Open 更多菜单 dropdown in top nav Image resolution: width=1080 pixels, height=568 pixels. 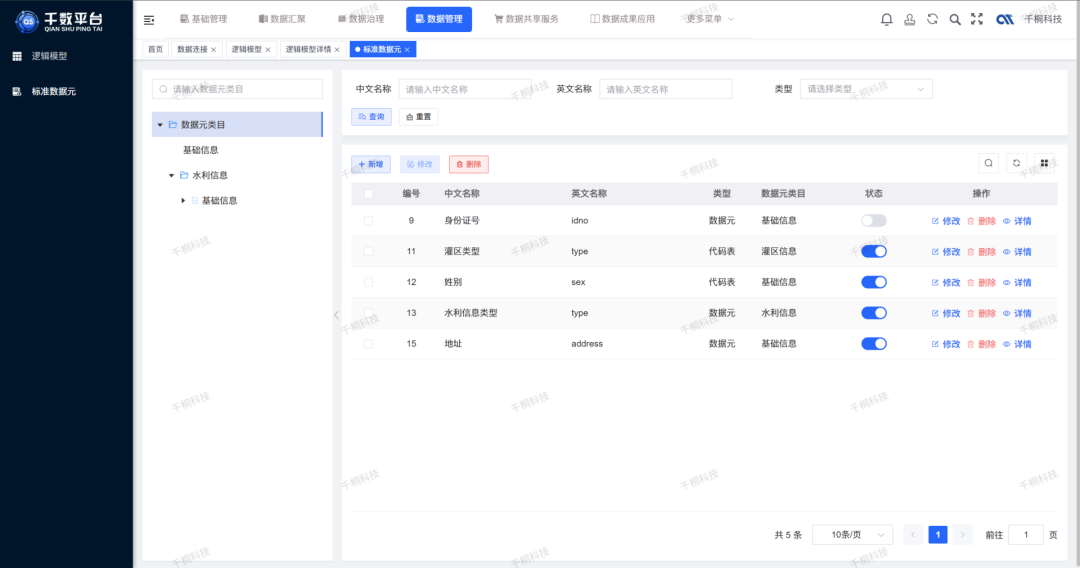[x=709, y=19]
